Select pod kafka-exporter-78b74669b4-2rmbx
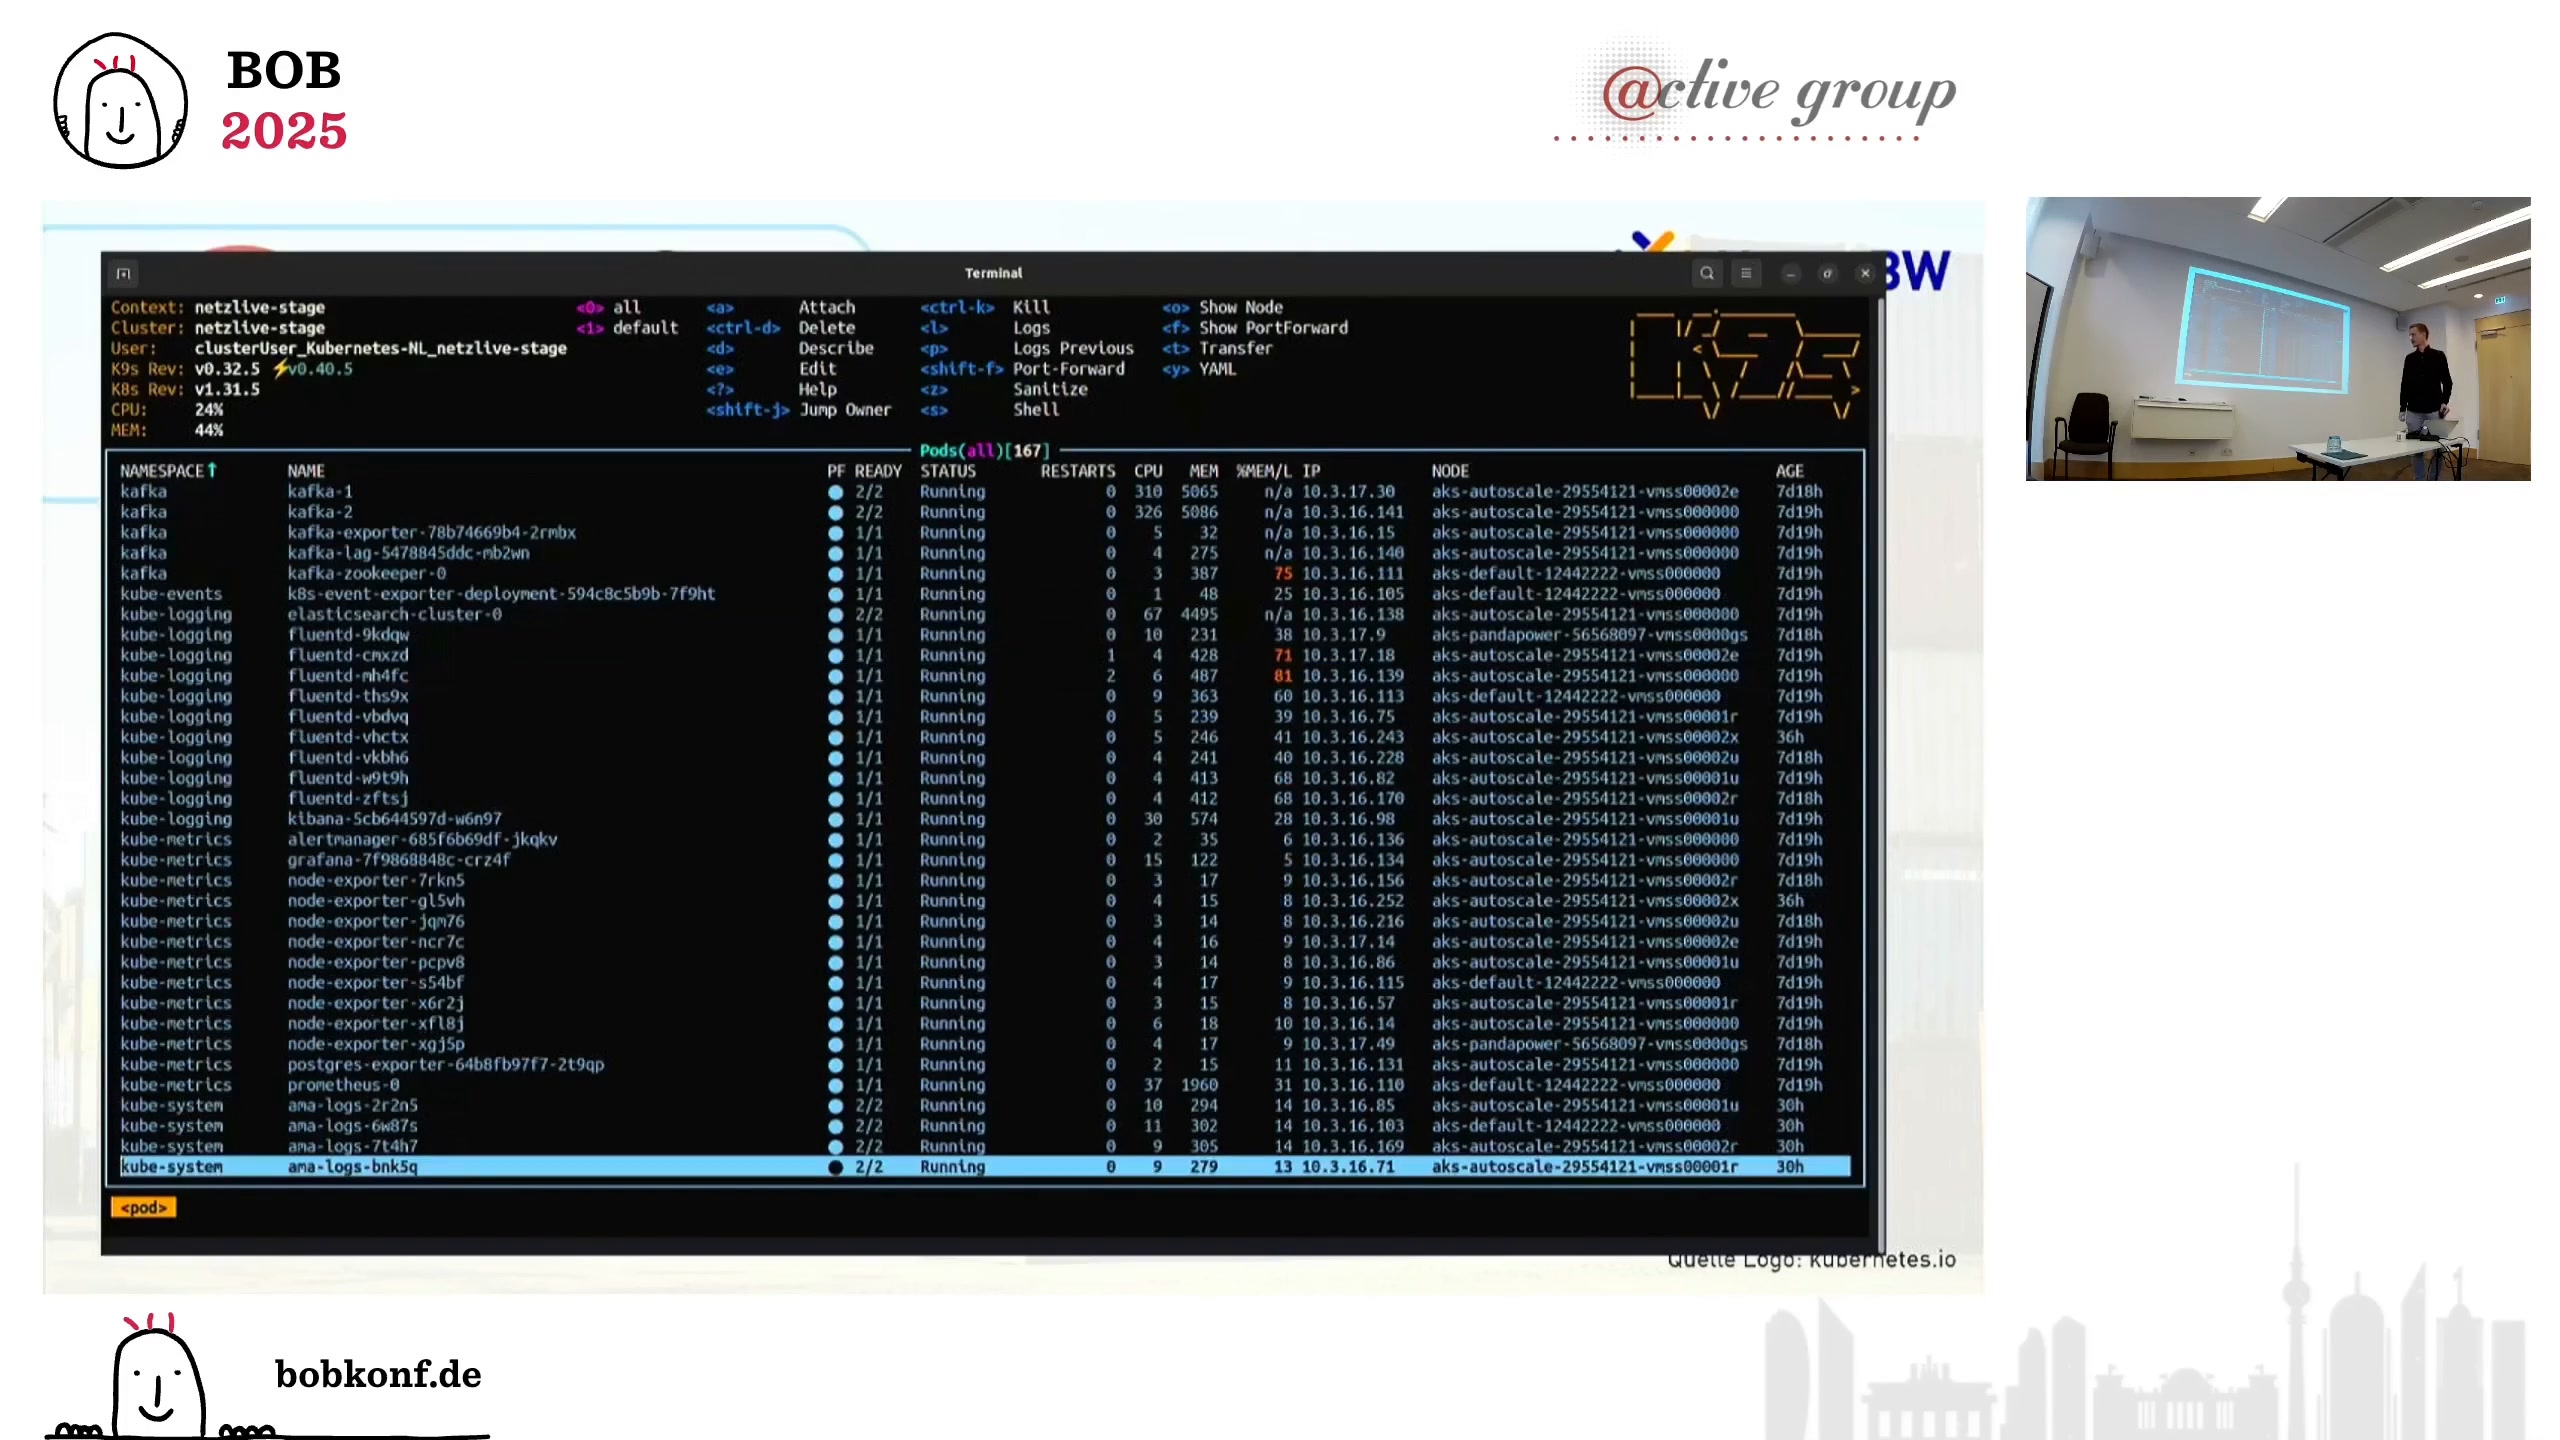2560x1440 pixels. pyautogui.click(x=985, y=533)
